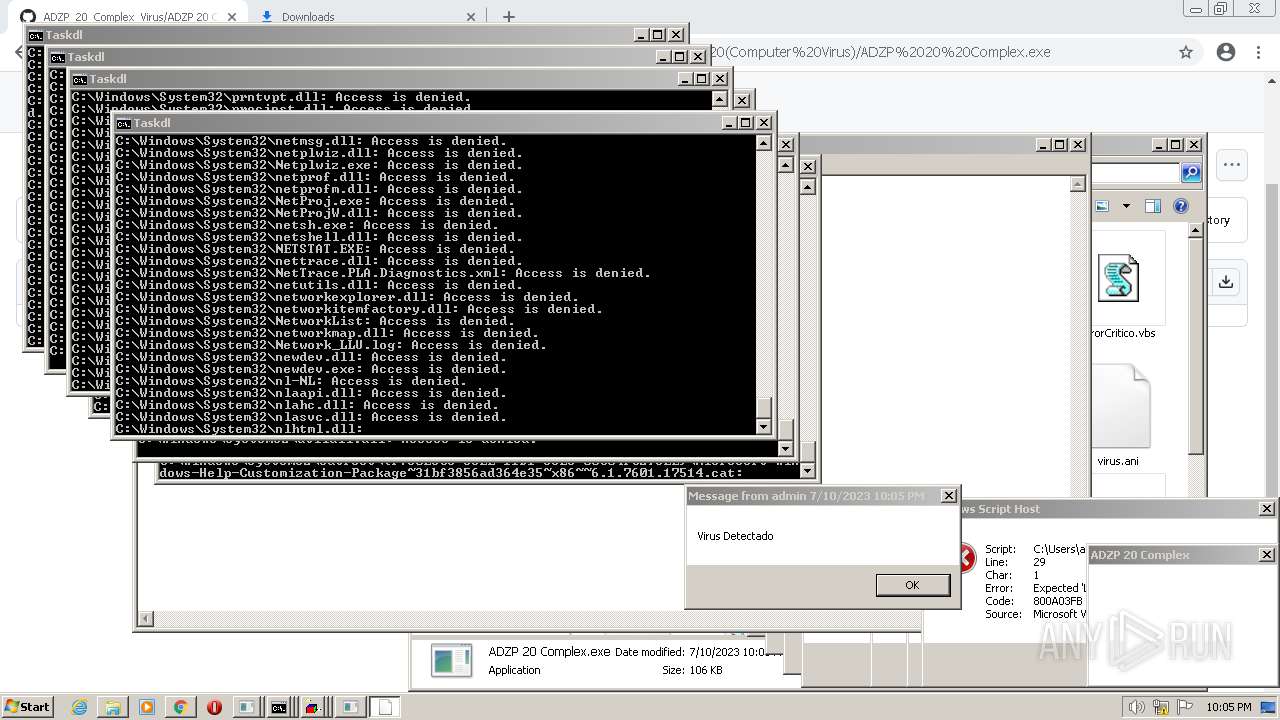The width and height of the screenshot is (1280, 720).
Task: Bookmark this page with the star icon
Action: pos(1186,52)
